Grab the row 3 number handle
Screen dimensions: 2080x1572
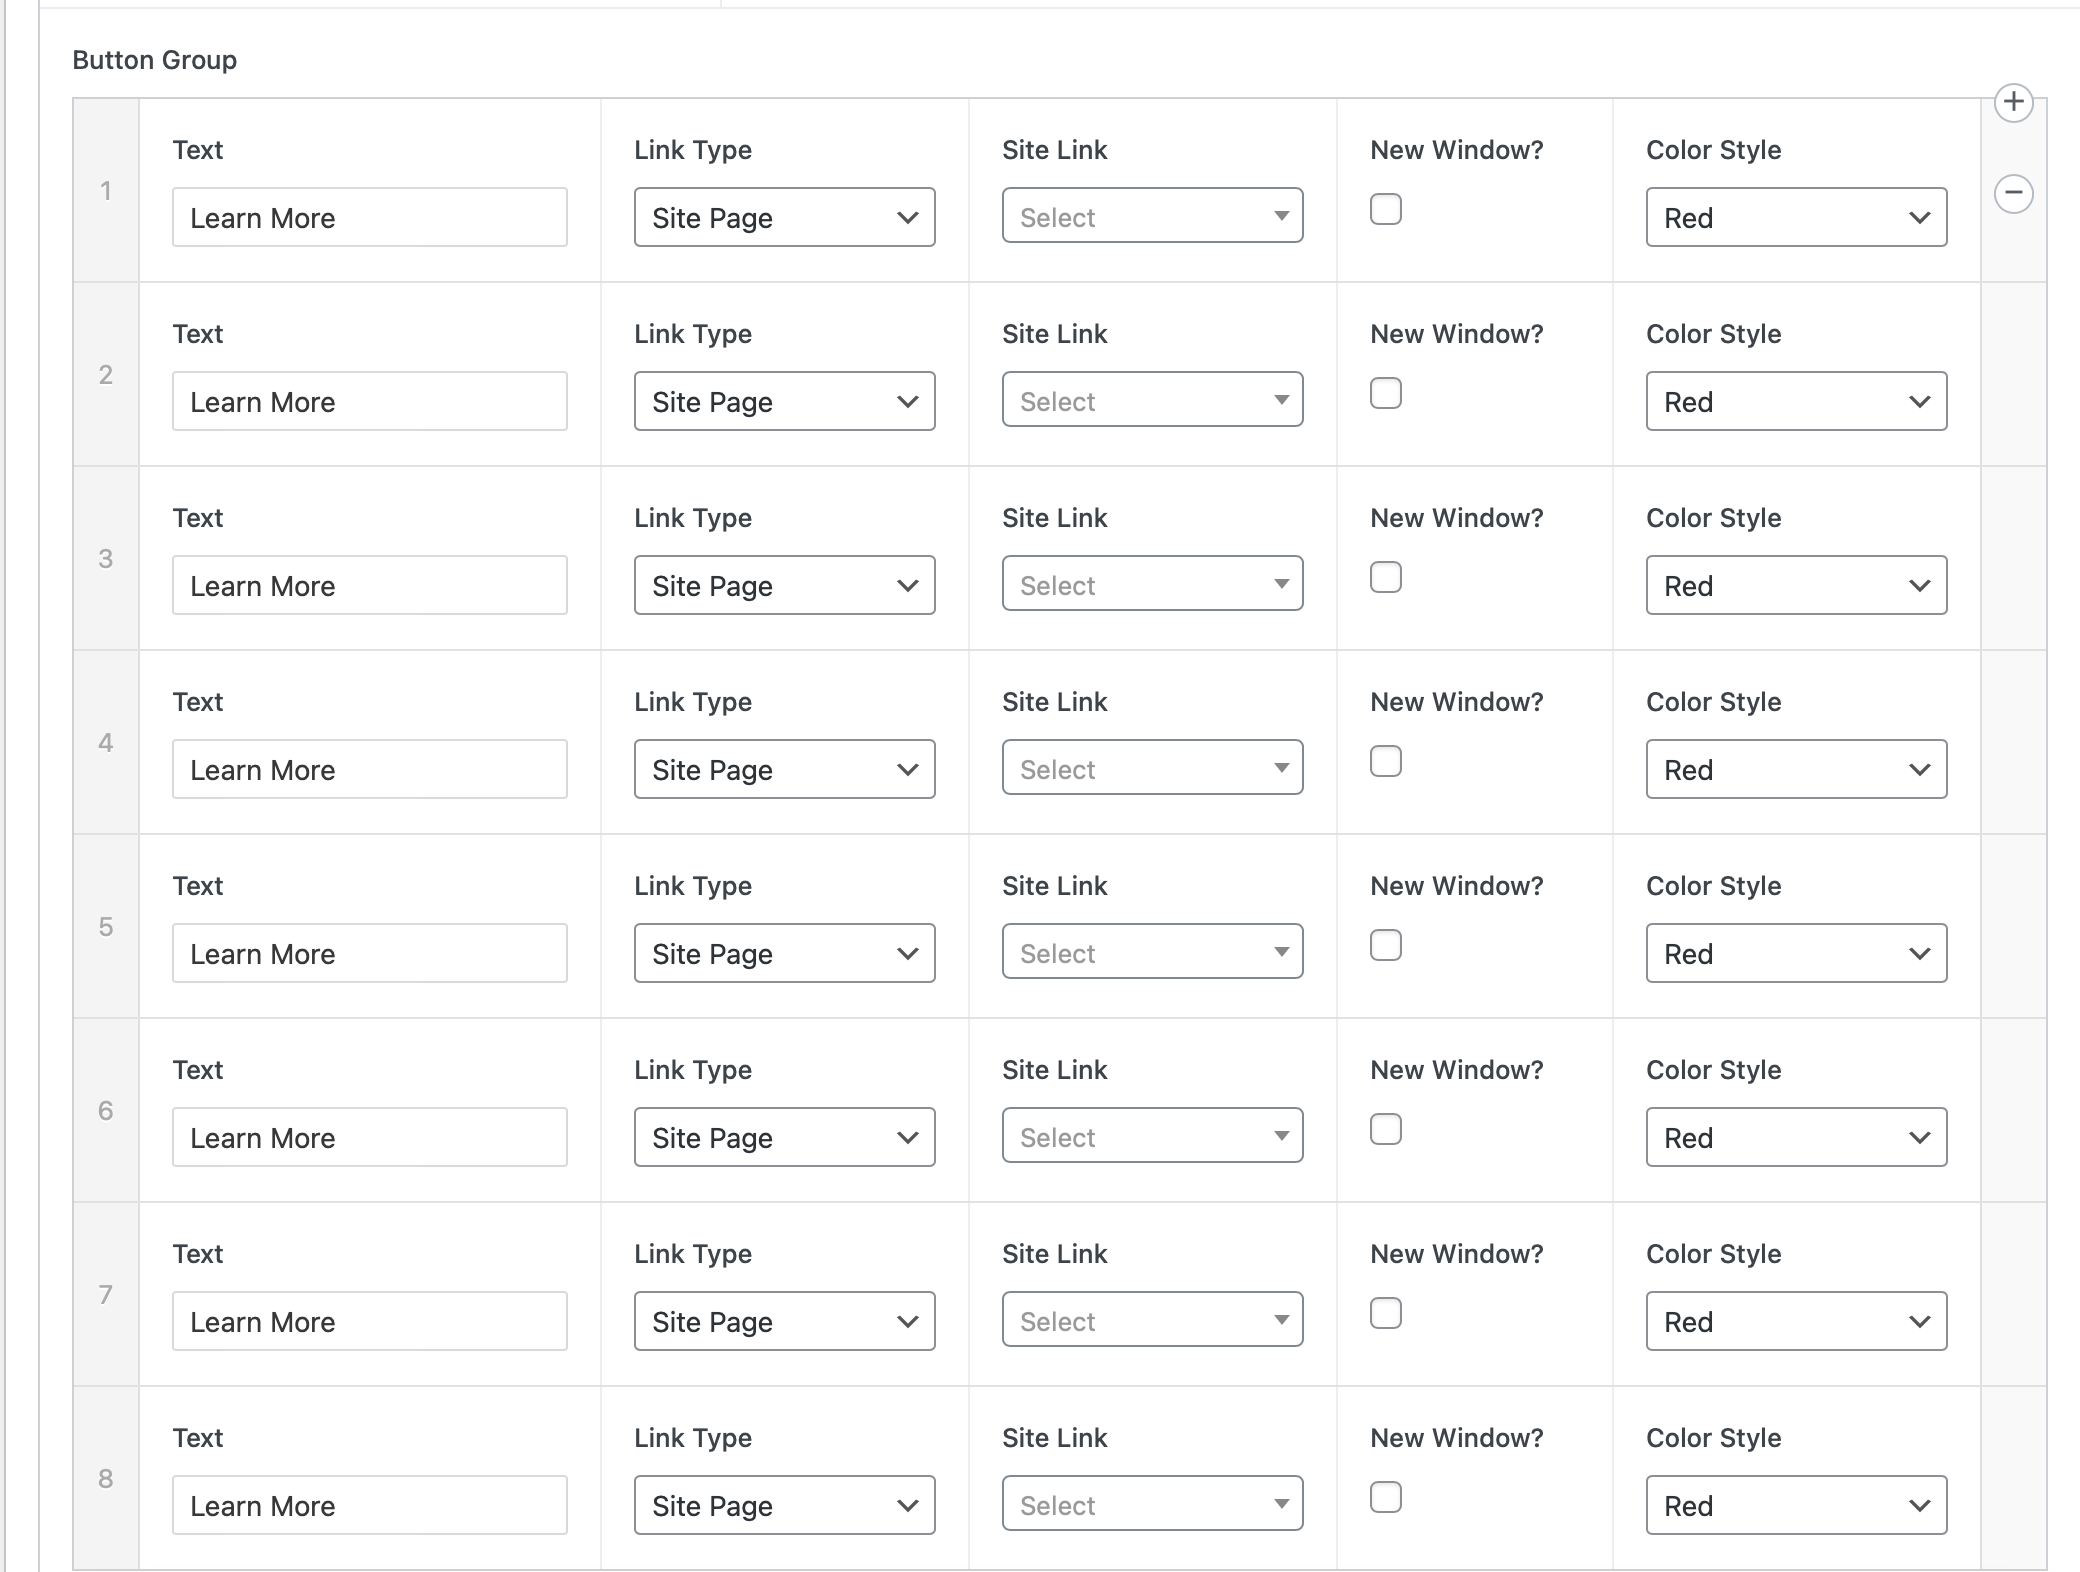pos(106,558)
